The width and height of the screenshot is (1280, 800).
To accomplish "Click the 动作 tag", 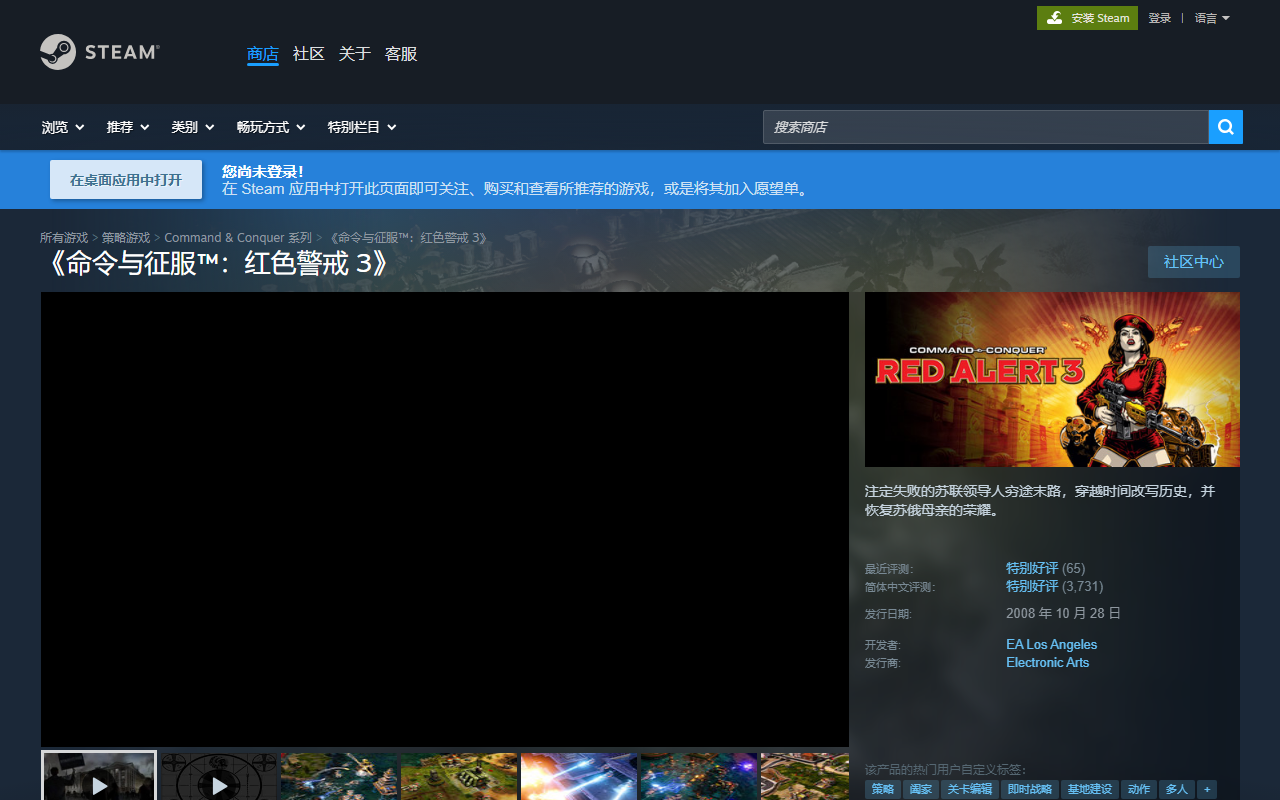I will [x=1139, y=789].
